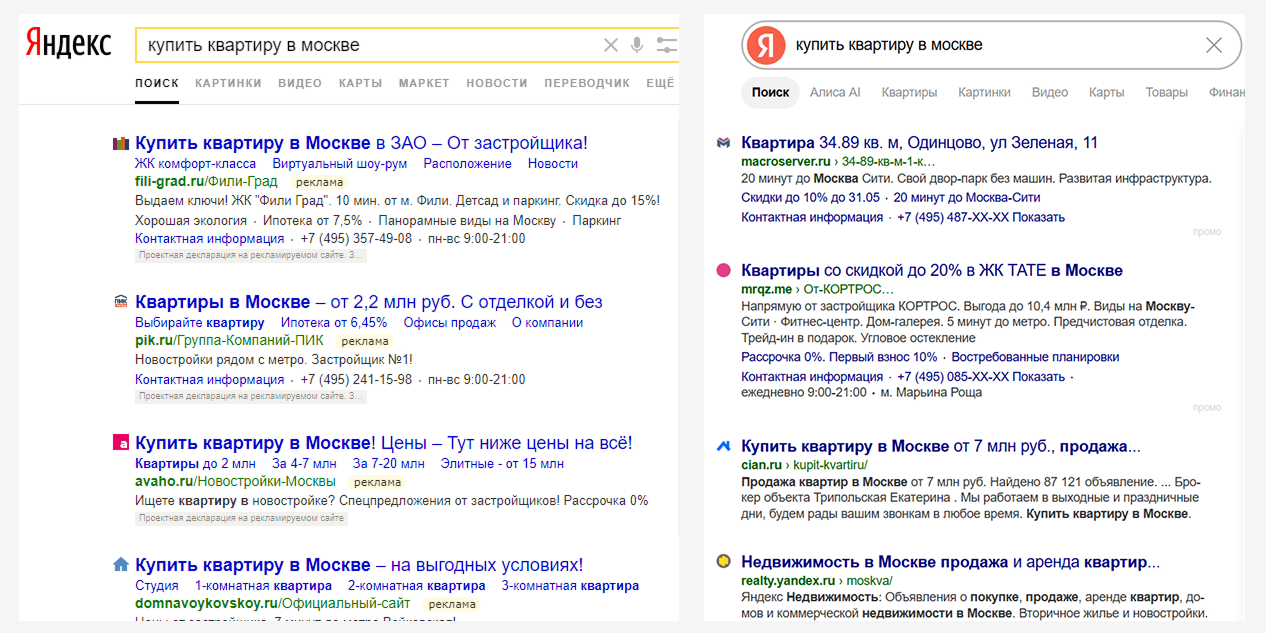
Task: Open the Товары tab
Action: coord(1167,92)
